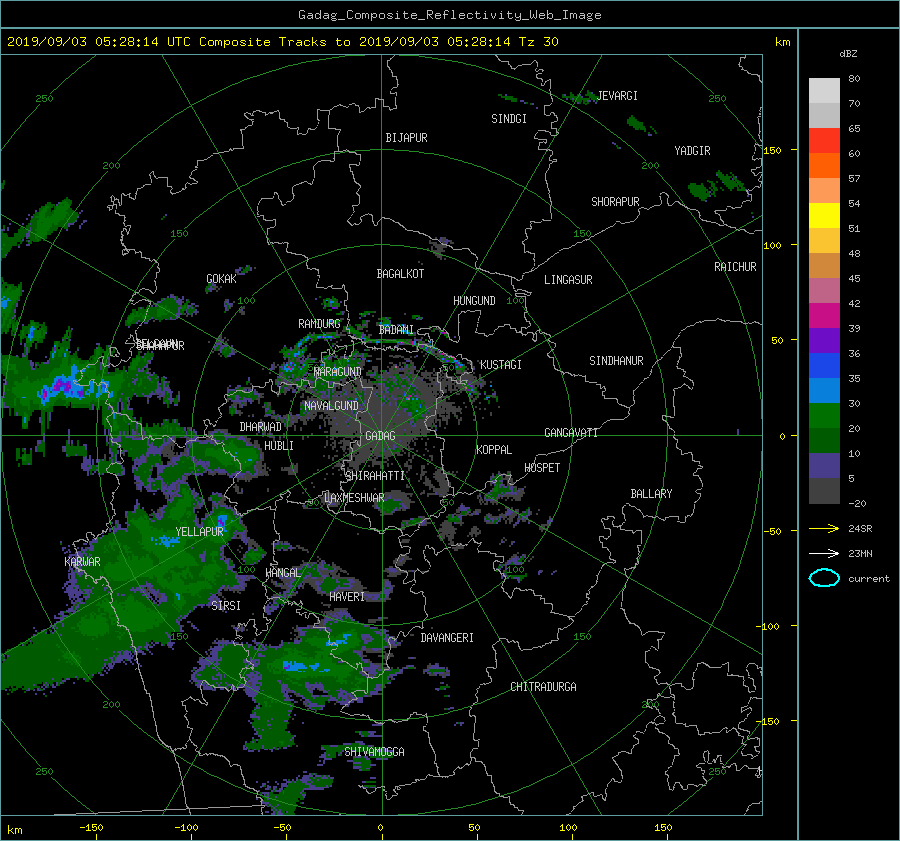Select the BADAMI city label
Image resolution: width=900 pixels, height=841 pixels.
[x=396, y=330]
